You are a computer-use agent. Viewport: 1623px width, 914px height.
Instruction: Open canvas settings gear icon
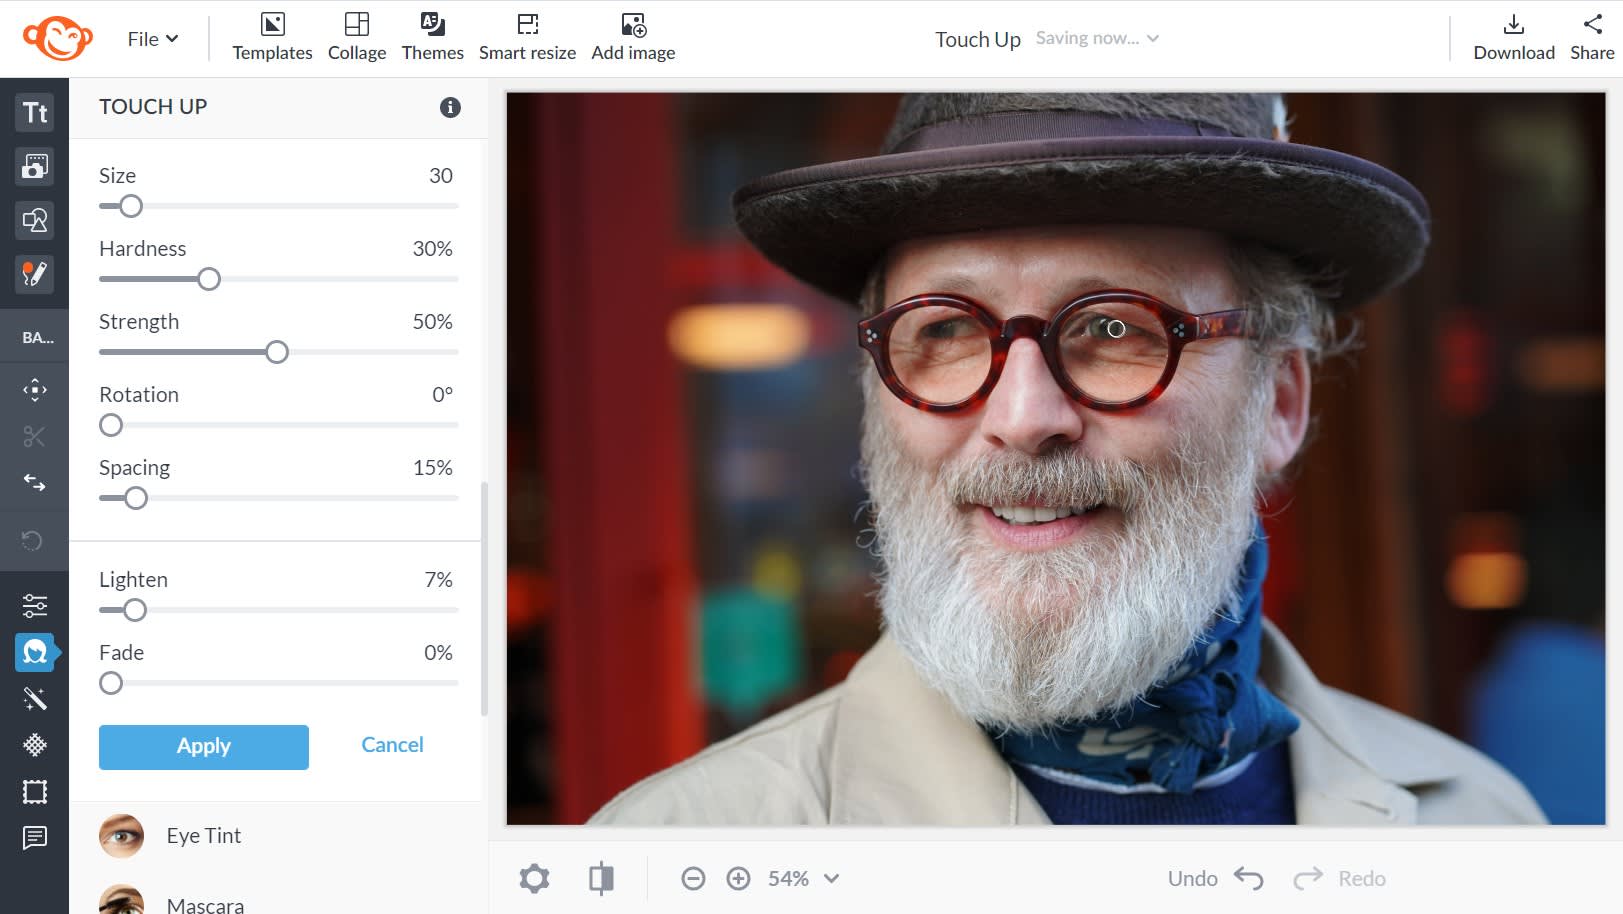(534, 879)
